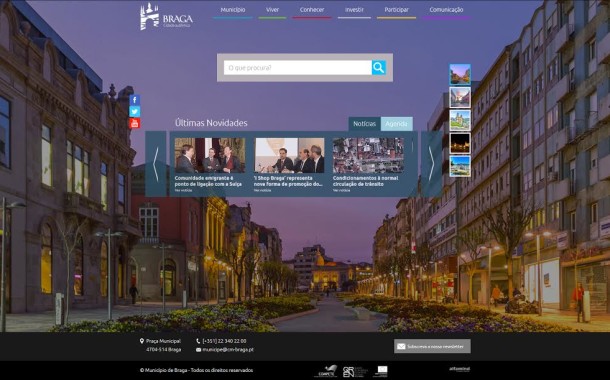Screen dimensions: 610x380
Task: Open the Comunicação menu
Action: pyautogui.click(x=446, y=10)
